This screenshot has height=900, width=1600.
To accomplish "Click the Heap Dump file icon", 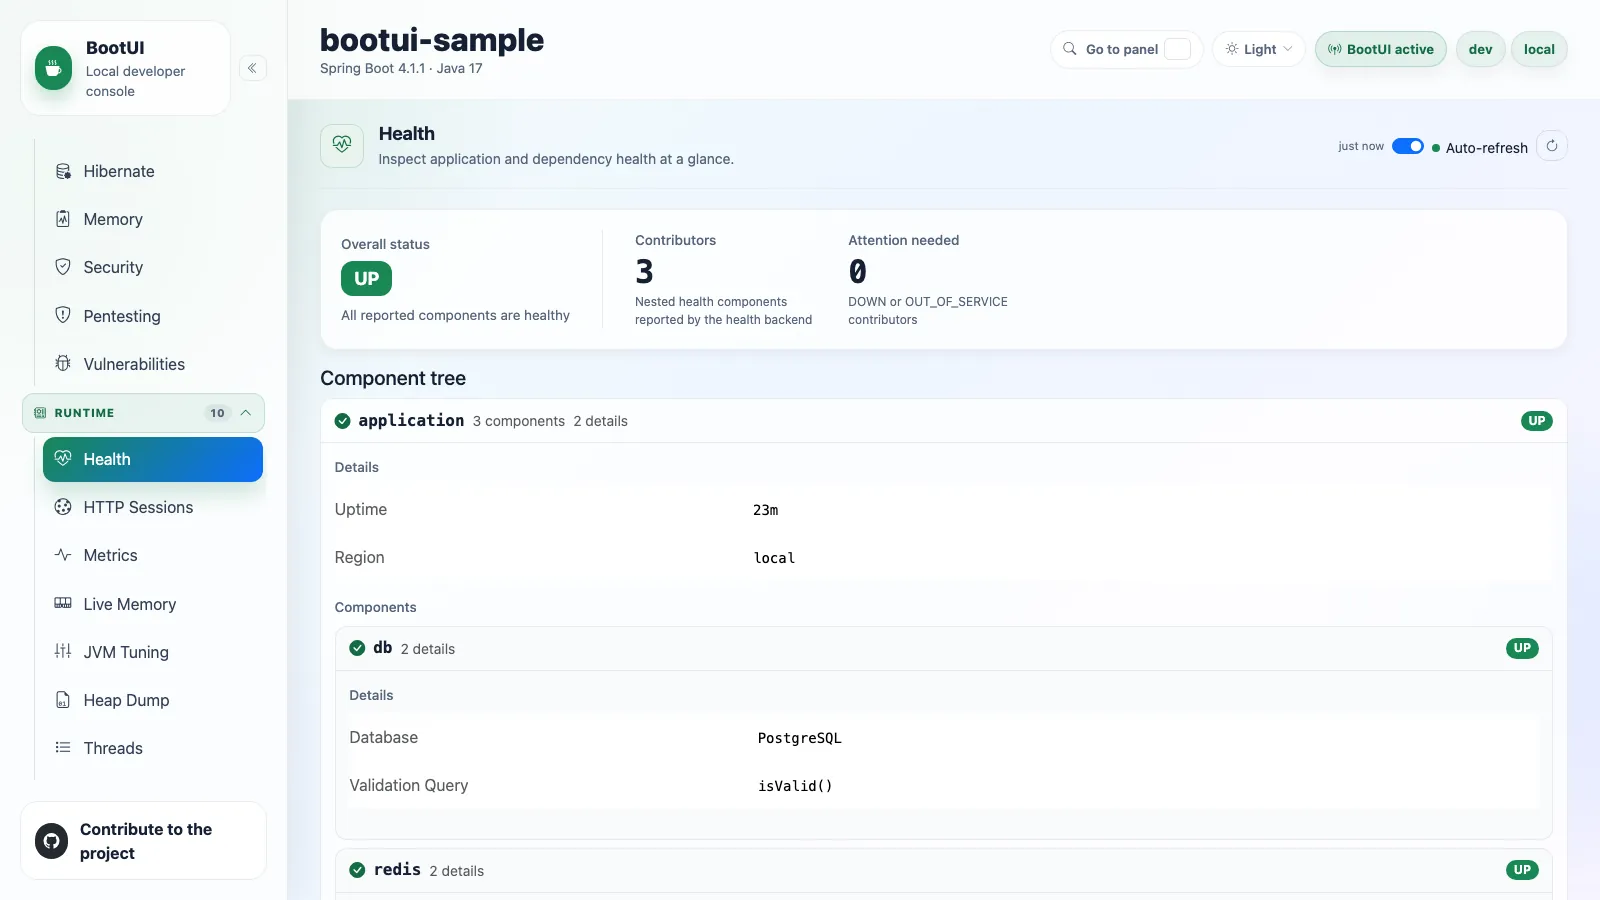I will (x=63, y=700).
